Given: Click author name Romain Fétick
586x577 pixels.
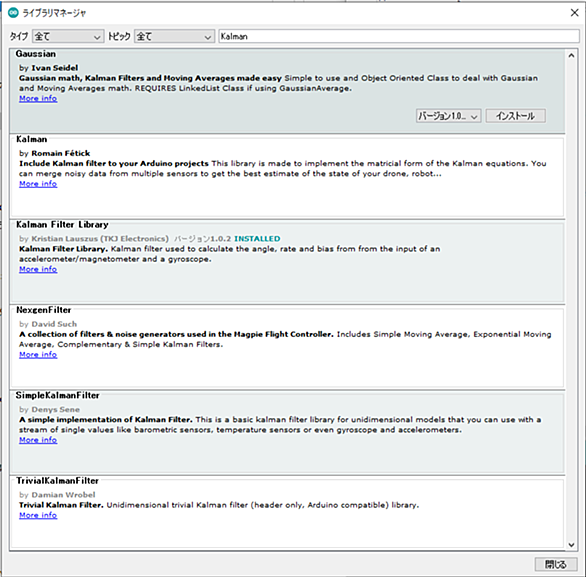Looking at the screenshot, I should click(61, 153).
